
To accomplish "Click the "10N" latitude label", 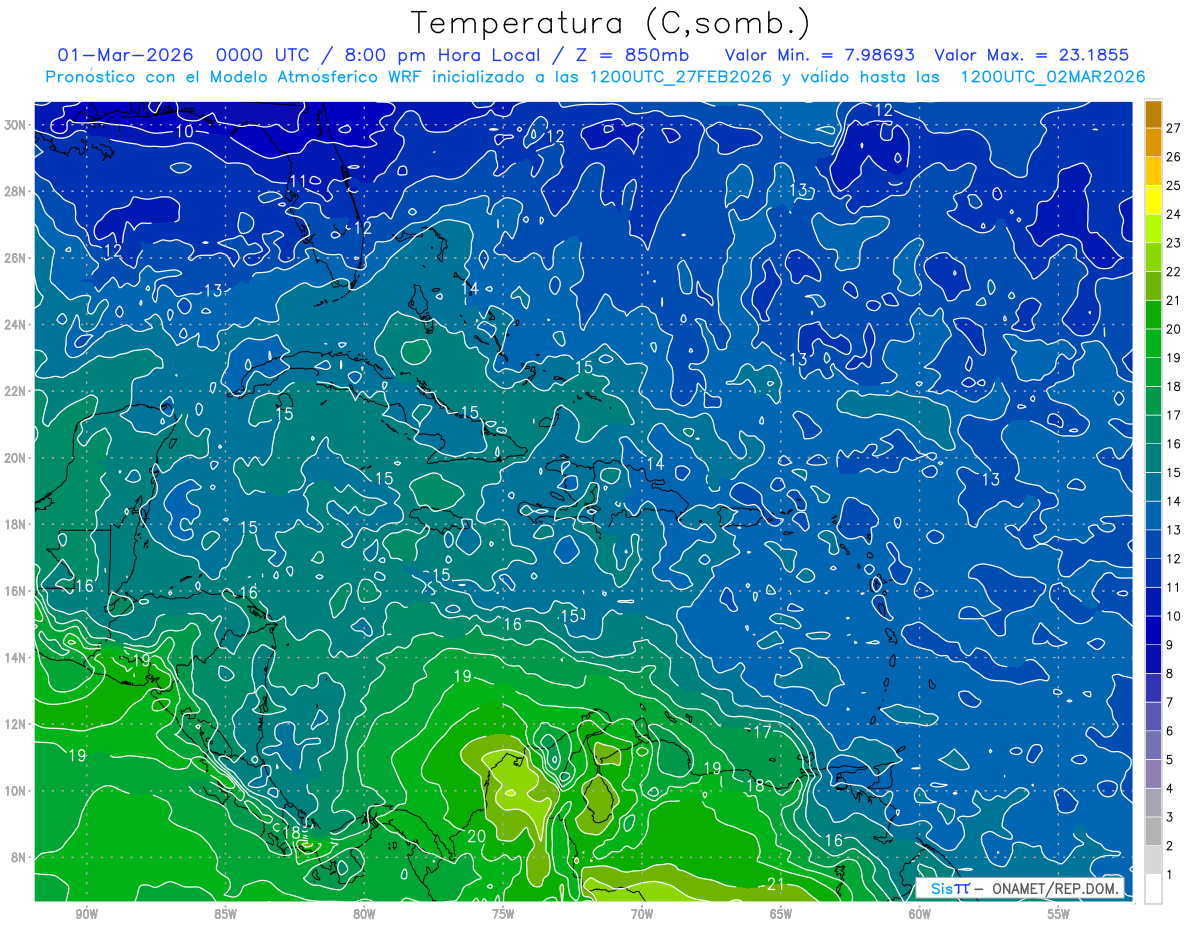I will [16, 791].
